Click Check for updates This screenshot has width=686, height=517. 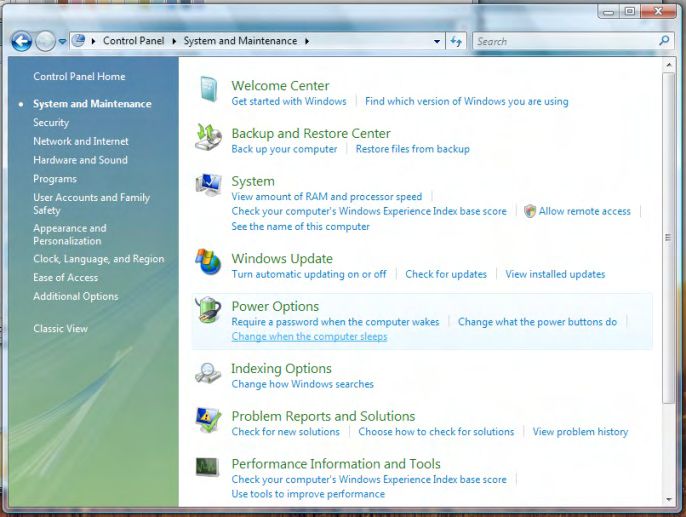(446, 274)
